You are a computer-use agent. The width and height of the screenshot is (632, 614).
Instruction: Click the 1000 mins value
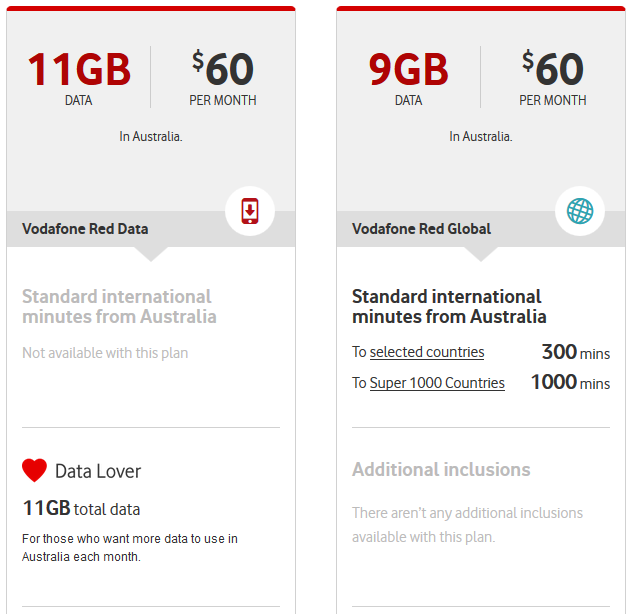click(x=570, y=382)
